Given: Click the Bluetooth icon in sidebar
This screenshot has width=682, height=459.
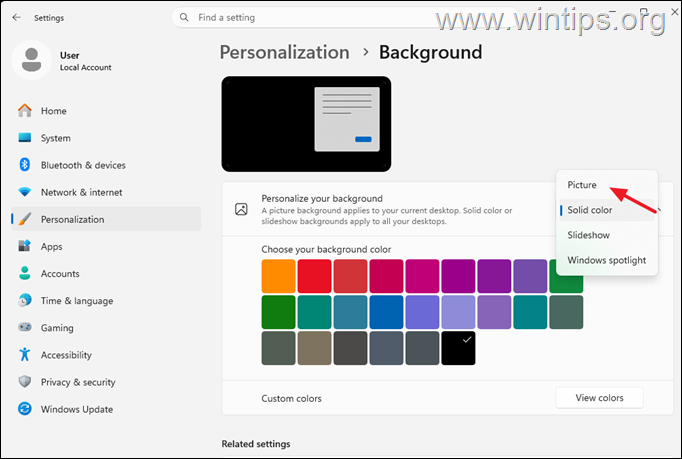Looking at the screenshot, I should click(25, 165).
